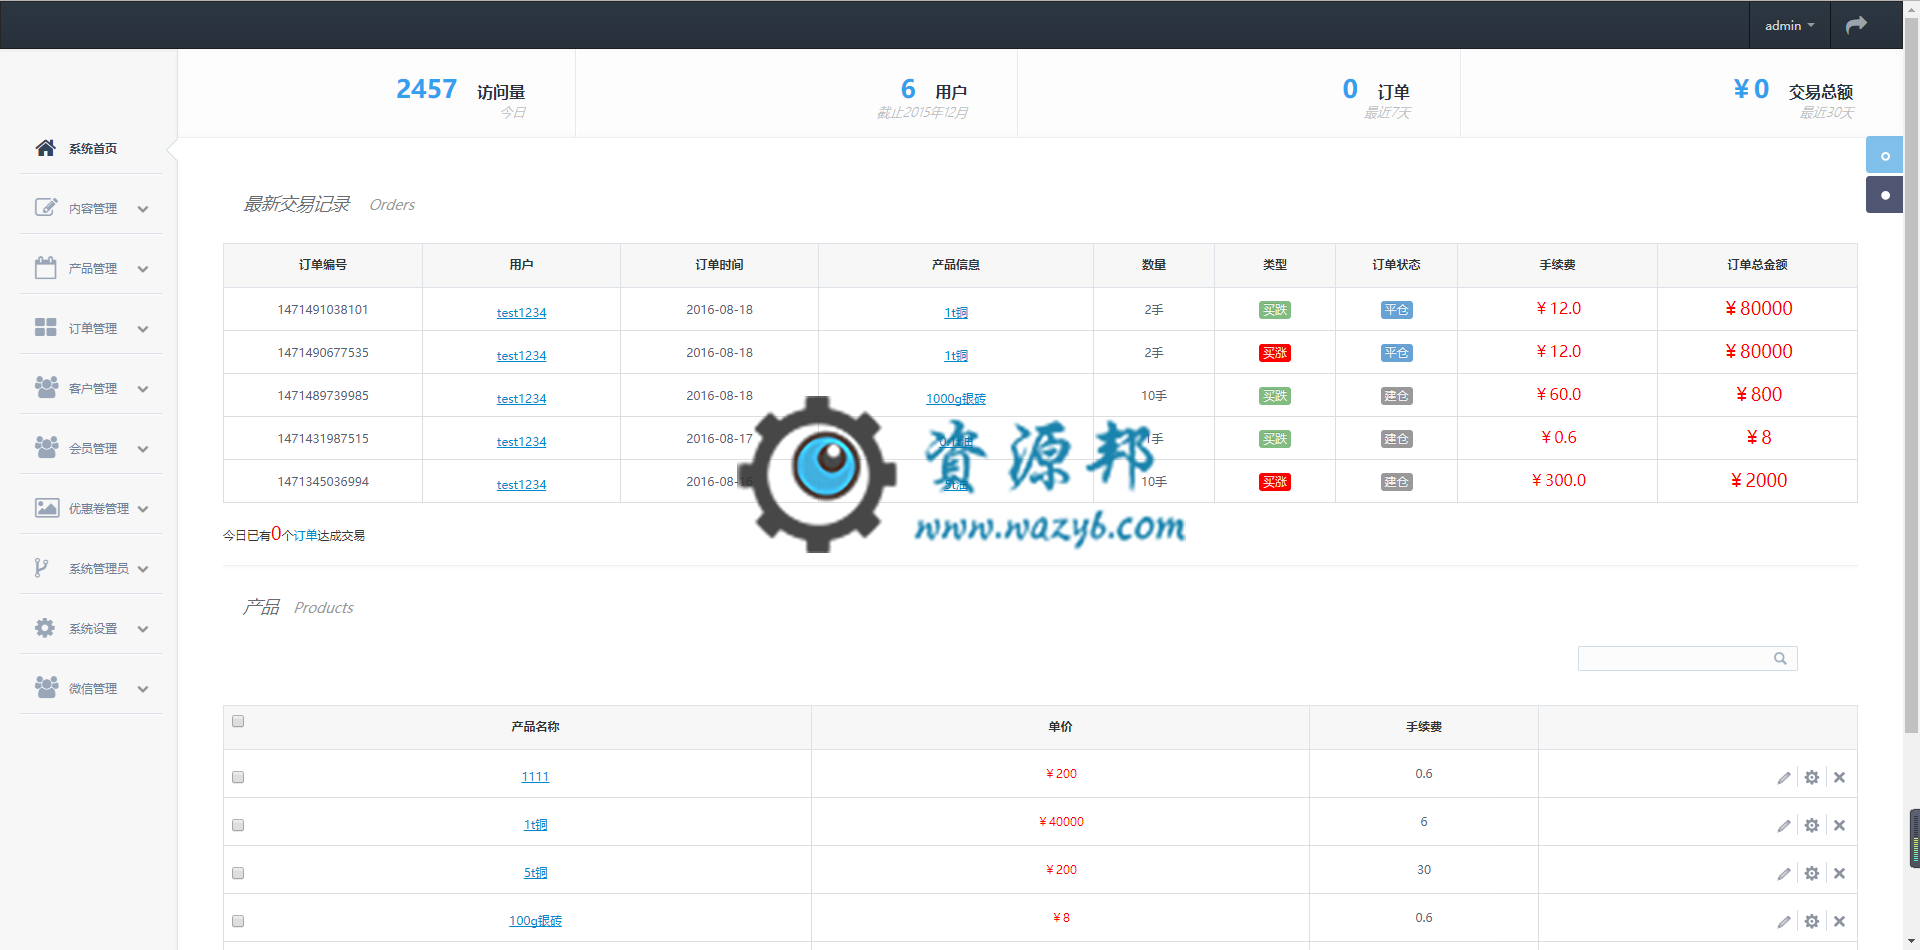The width and height of the screenshot is (1920, 950).
Task: Delete product 100g银砖 with X icon
Action: (x=1839, y=921)
